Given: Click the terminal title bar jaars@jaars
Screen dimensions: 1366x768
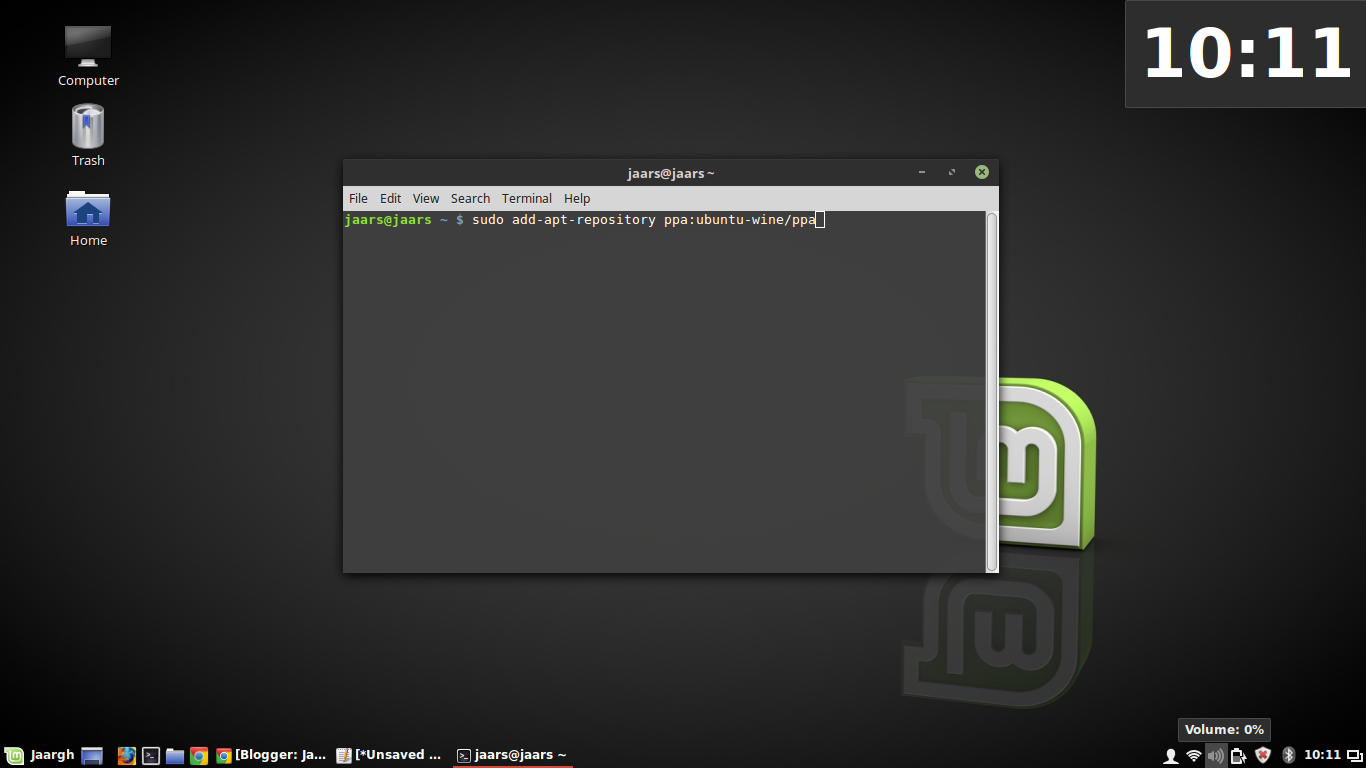Looking at the screenshot, I should (671, 173).
